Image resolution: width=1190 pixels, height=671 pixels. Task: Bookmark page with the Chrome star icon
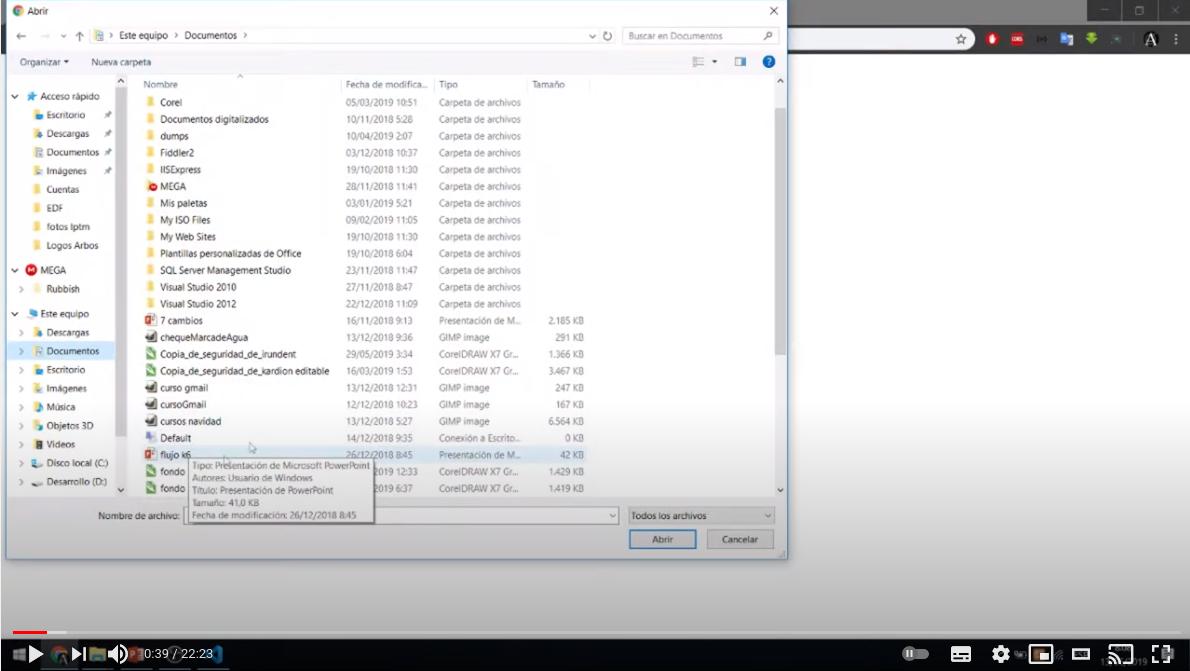(961, 39)
